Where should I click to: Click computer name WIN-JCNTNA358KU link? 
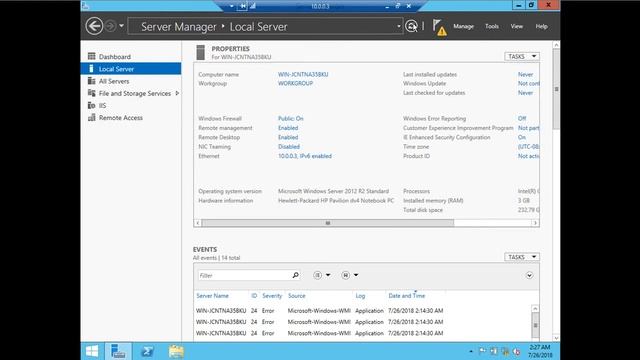pos(303,74)
